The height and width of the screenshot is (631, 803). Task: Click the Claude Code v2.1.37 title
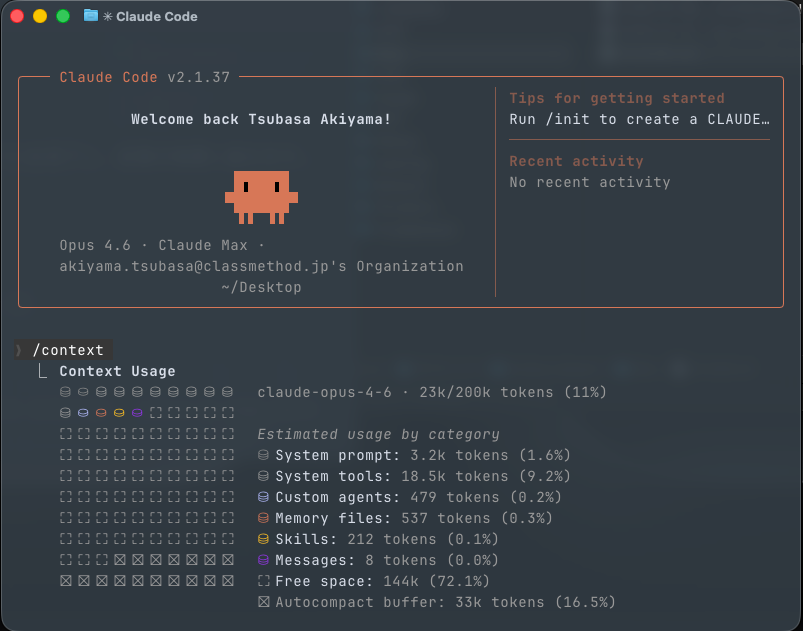[144, 77]
